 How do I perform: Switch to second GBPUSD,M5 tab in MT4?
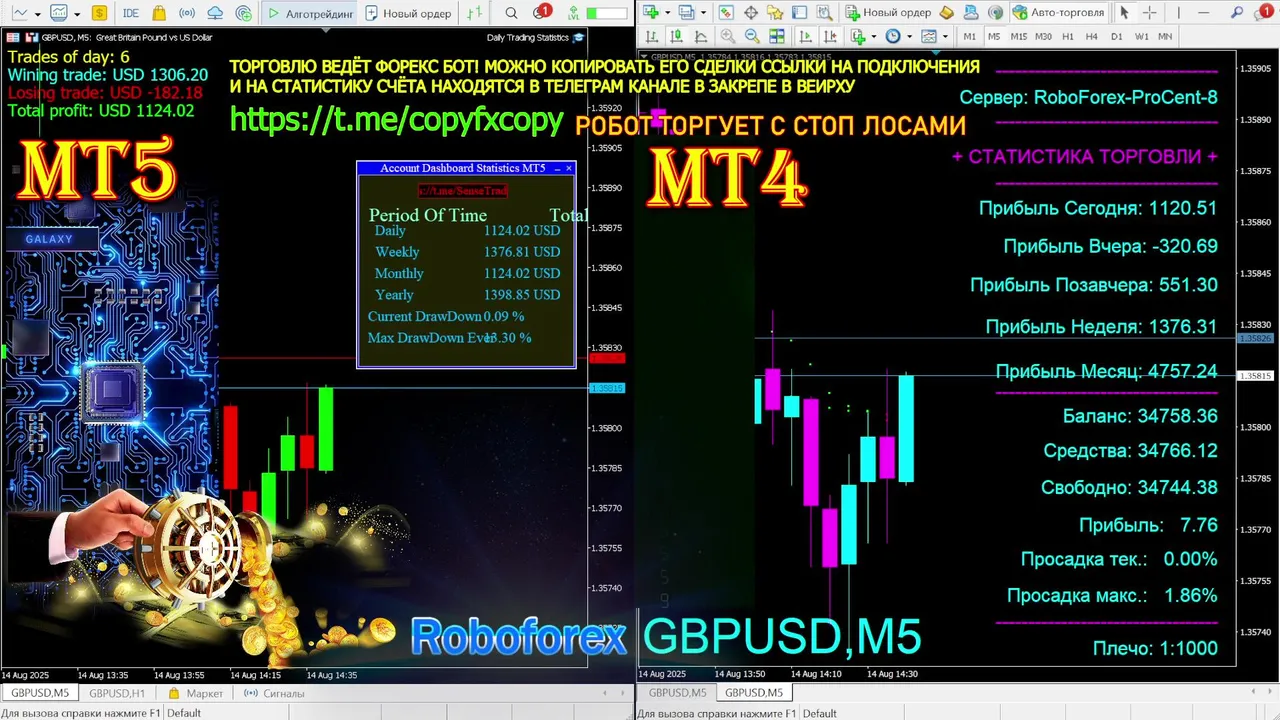(754, 692)
